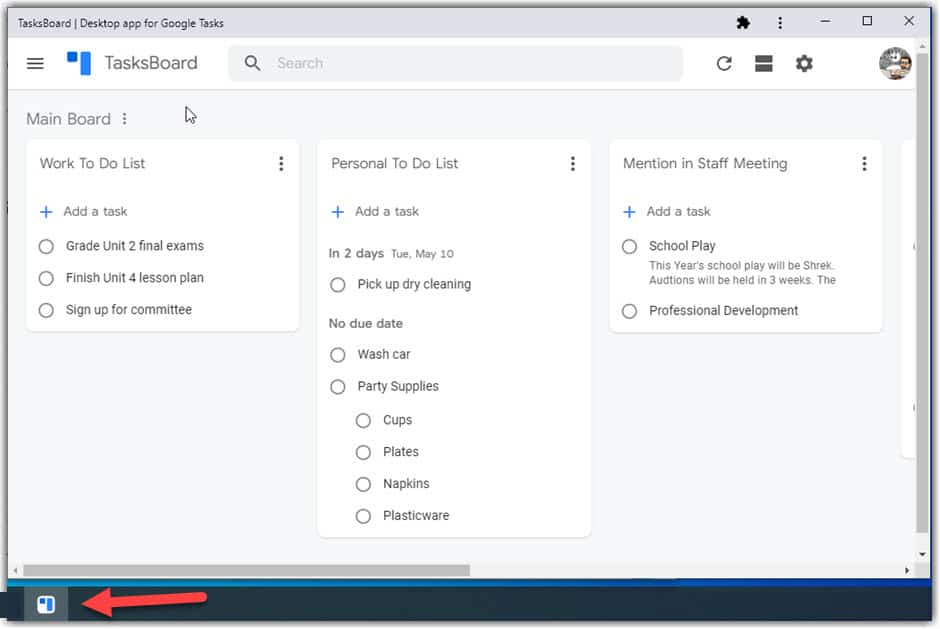
Task: Open the hamburger navigation menu
Action: point(35,63)
